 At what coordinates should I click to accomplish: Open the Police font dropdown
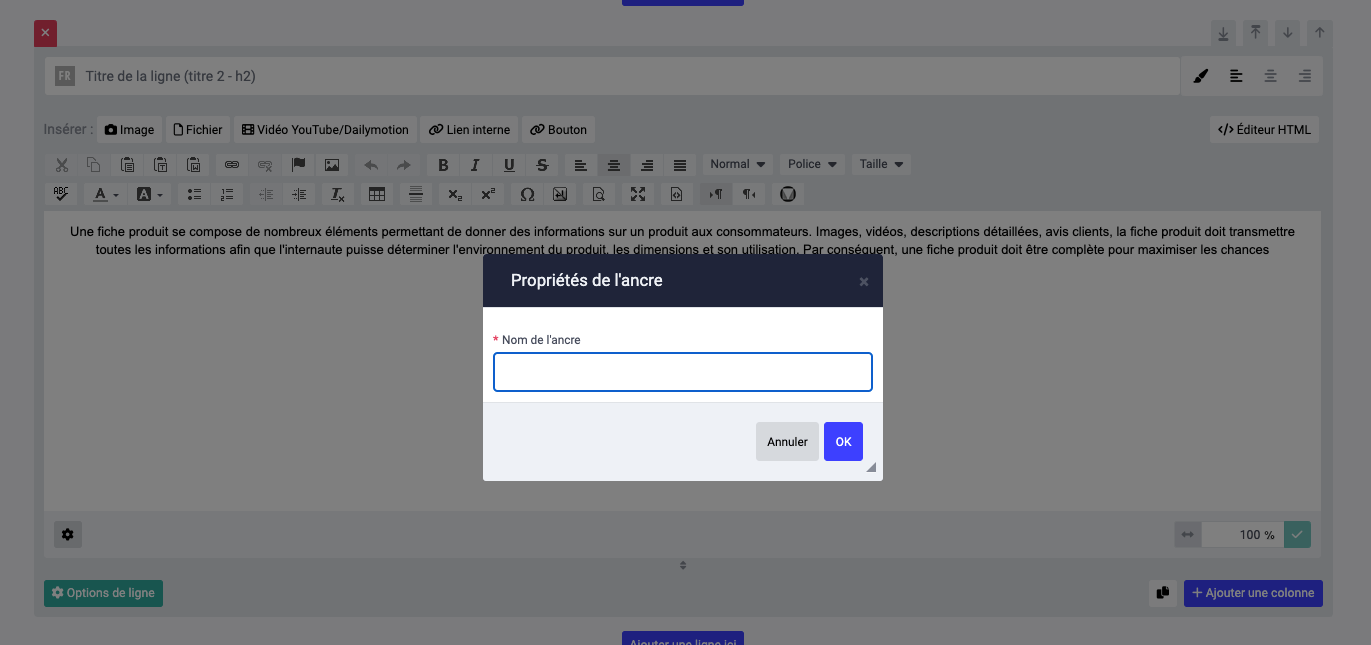point(813,164)
